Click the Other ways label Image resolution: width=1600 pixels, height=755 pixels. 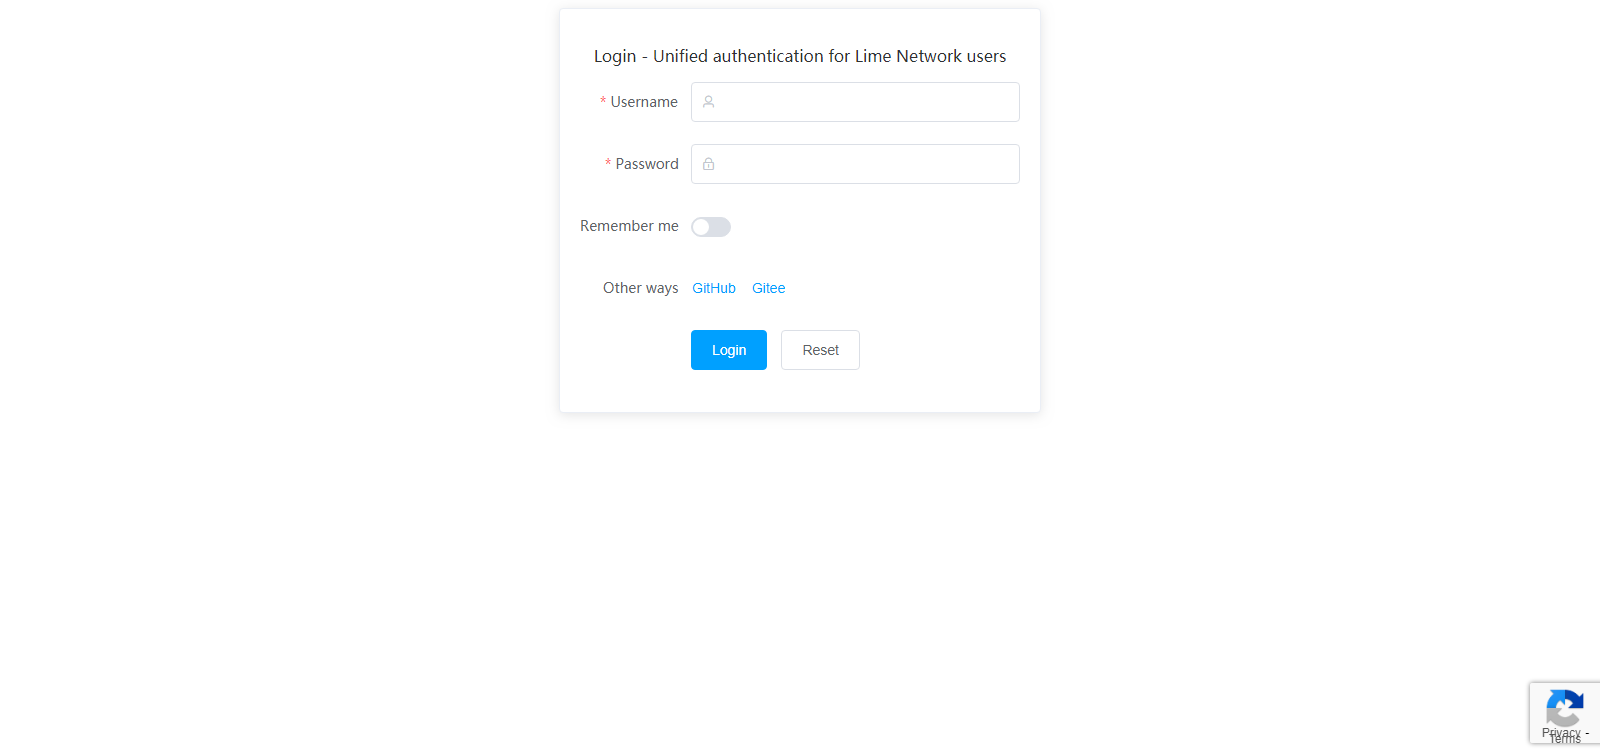tap(640, 288)
